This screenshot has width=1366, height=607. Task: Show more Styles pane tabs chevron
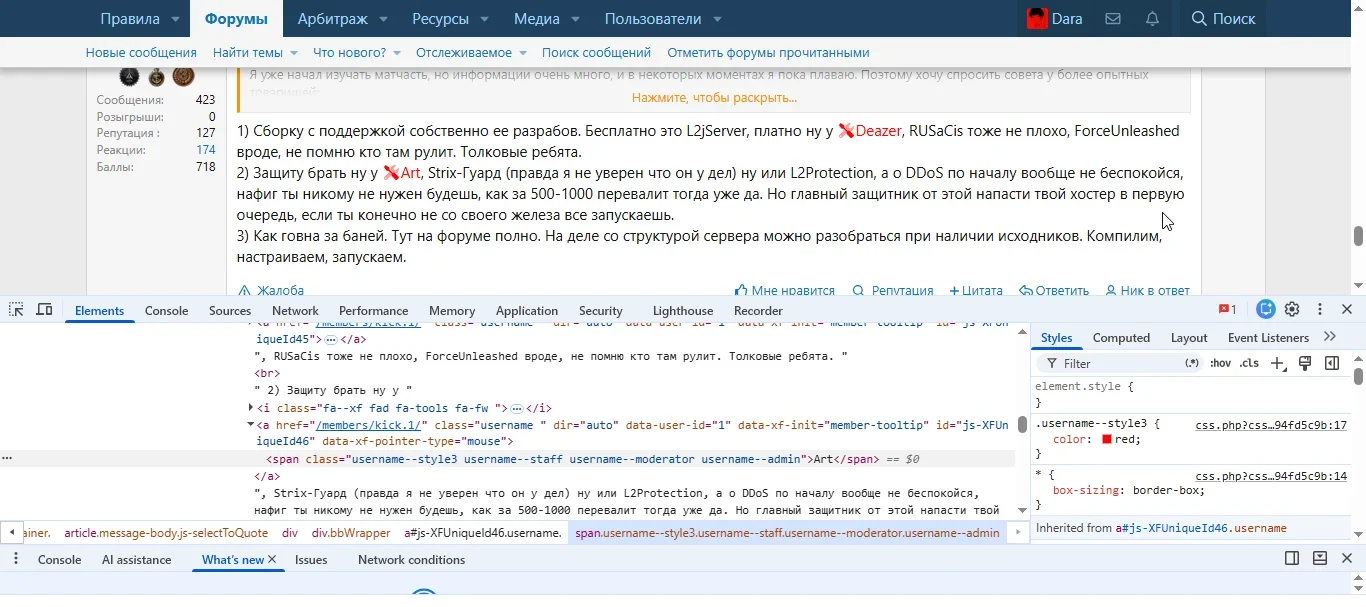[x=1330, y=337]
